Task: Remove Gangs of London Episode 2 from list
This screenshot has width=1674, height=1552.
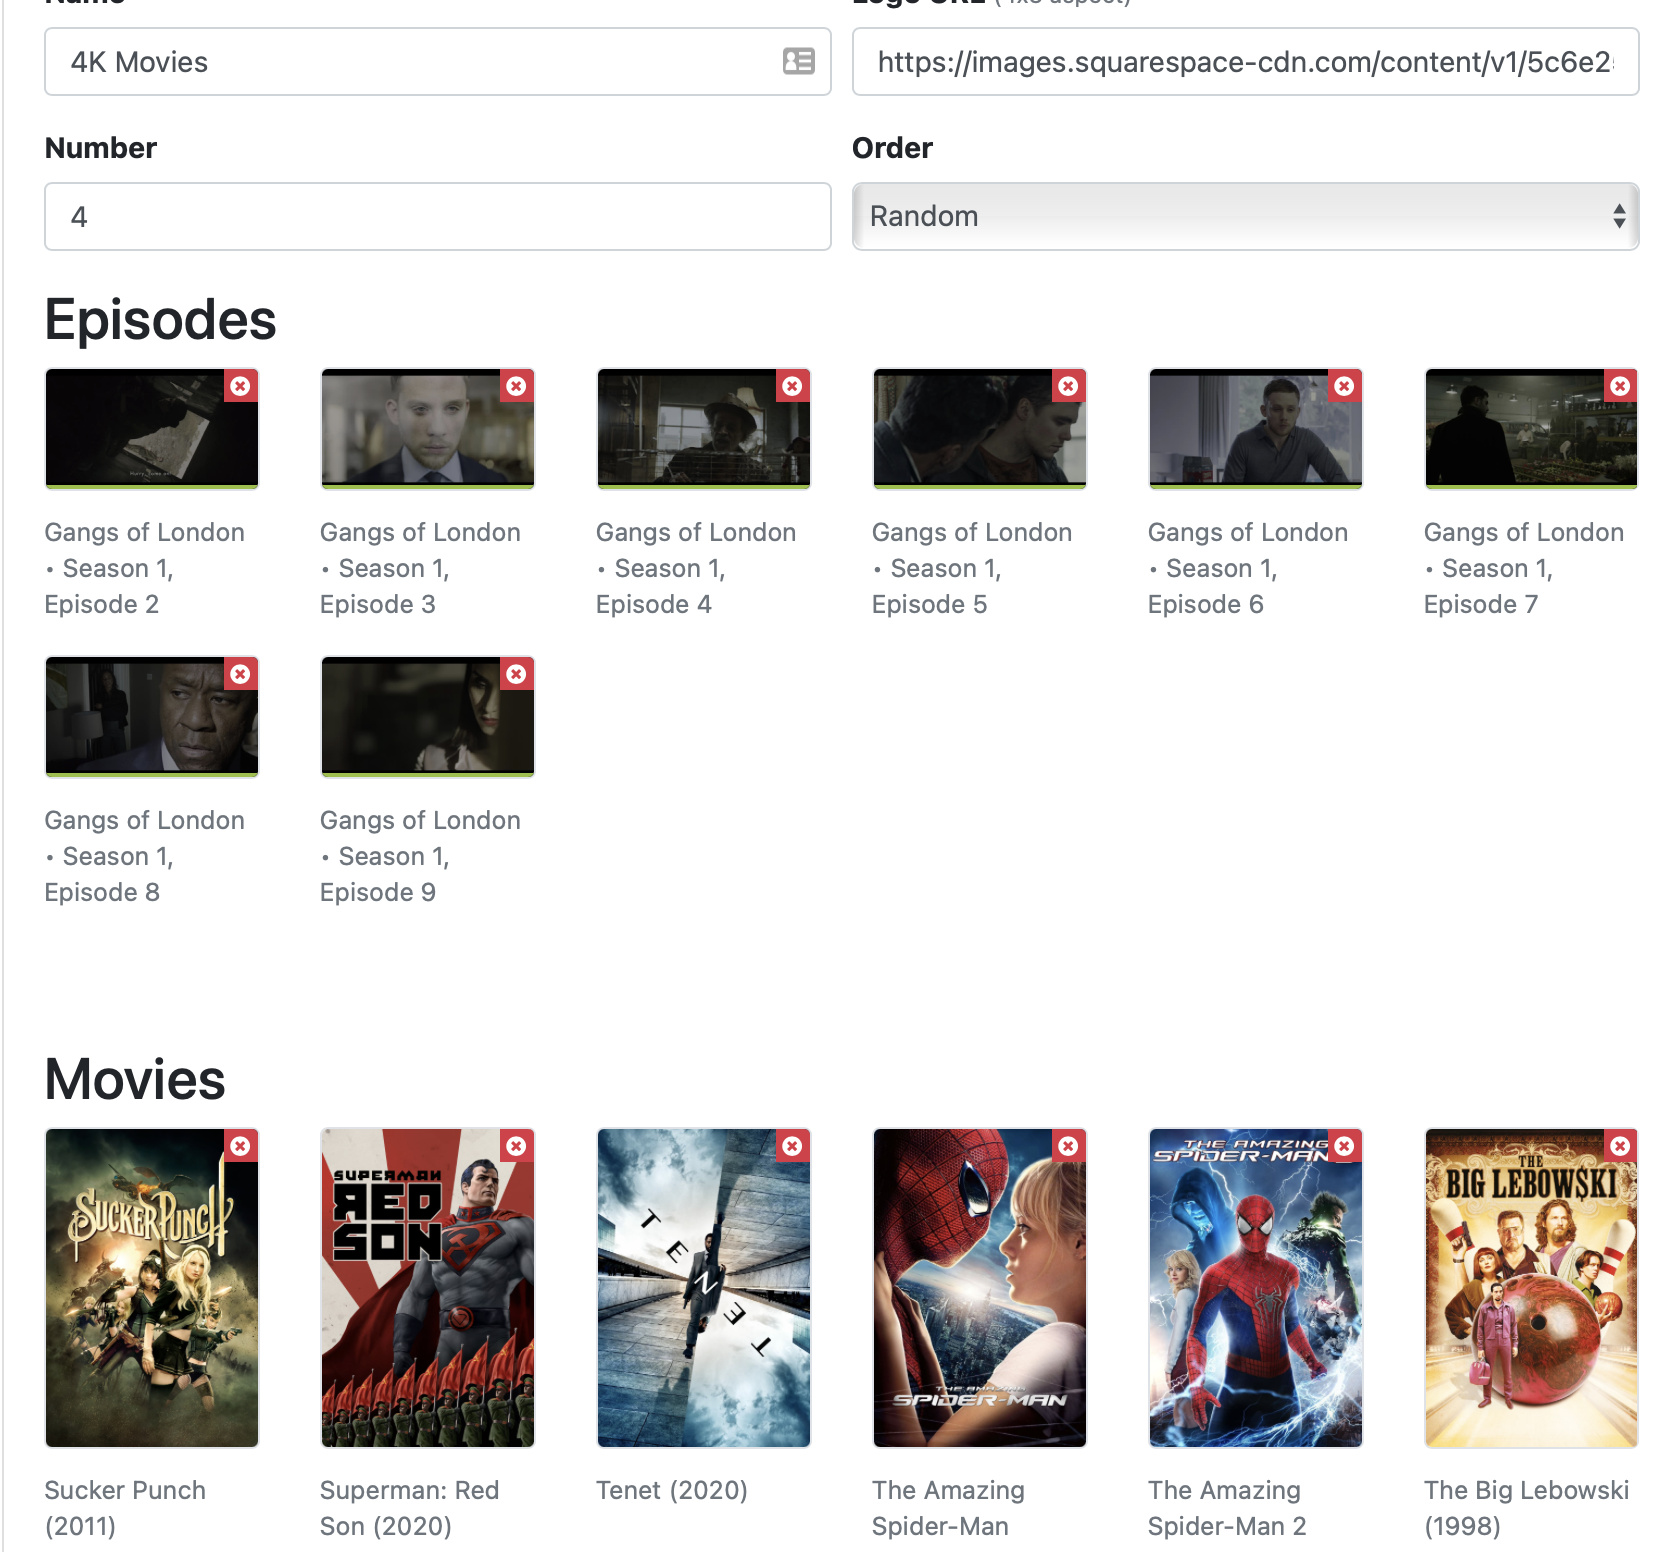Action: [x=240, y=386]
